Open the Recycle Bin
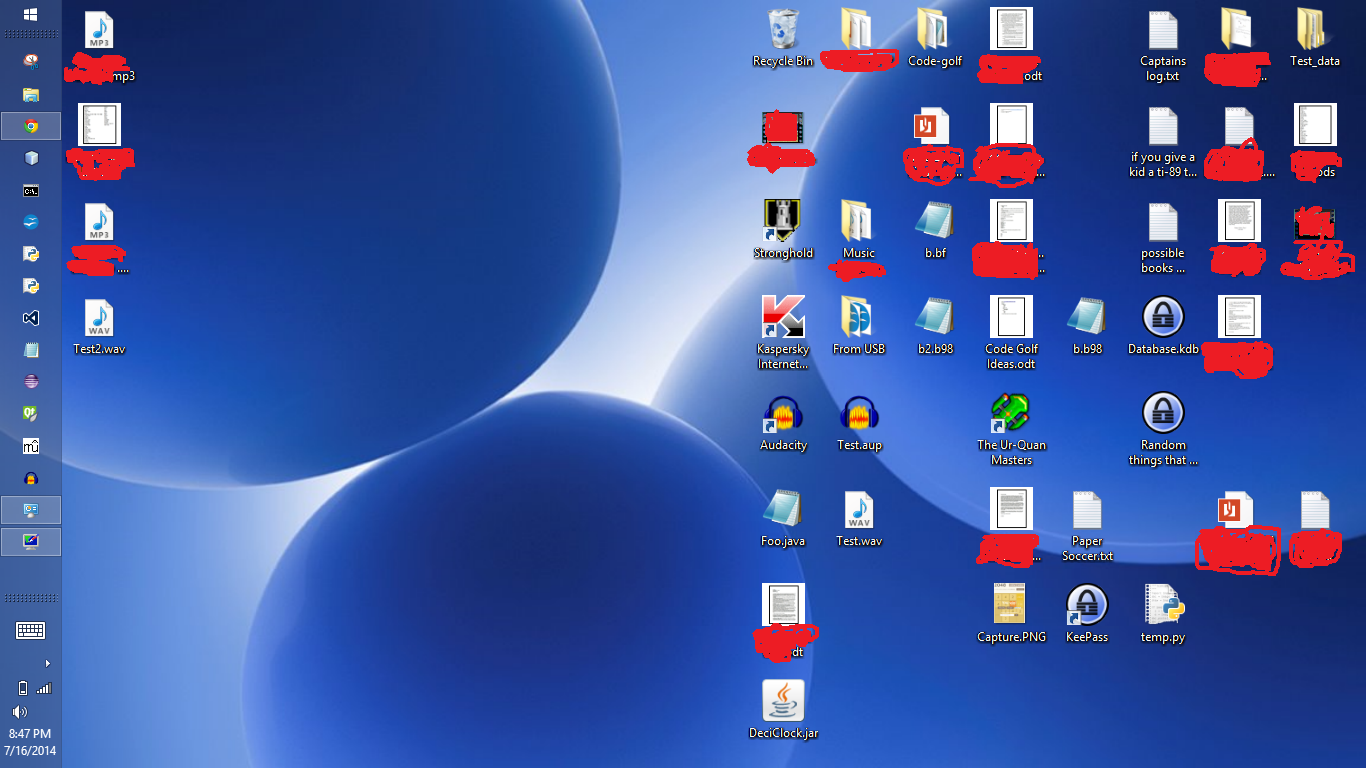The width and height of the screenshot is (1366, 768). (783, 30)
